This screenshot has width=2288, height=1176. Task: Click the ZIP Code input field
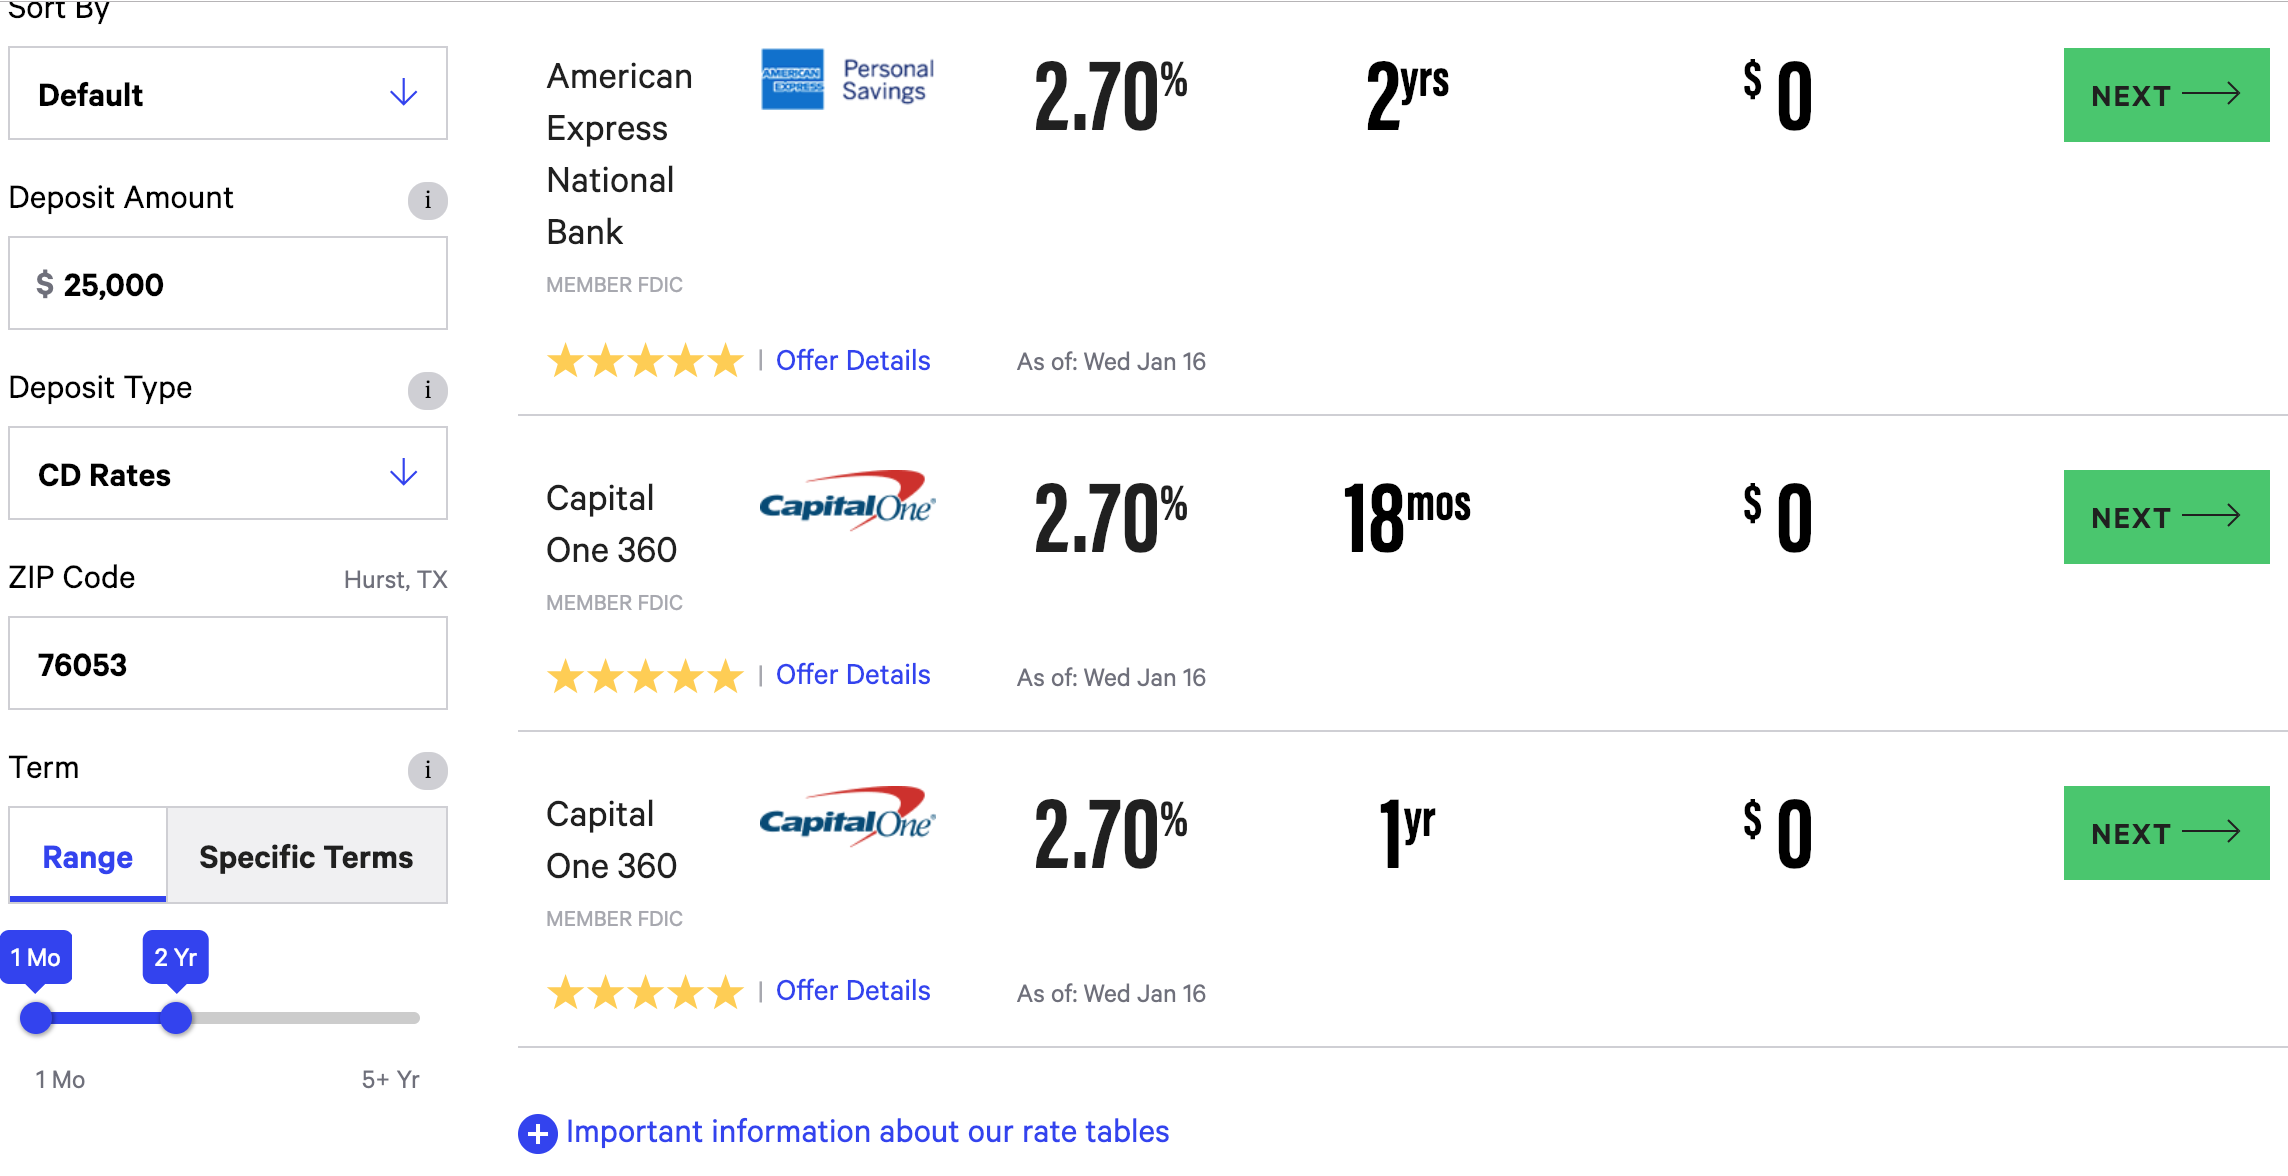(228, 664)
